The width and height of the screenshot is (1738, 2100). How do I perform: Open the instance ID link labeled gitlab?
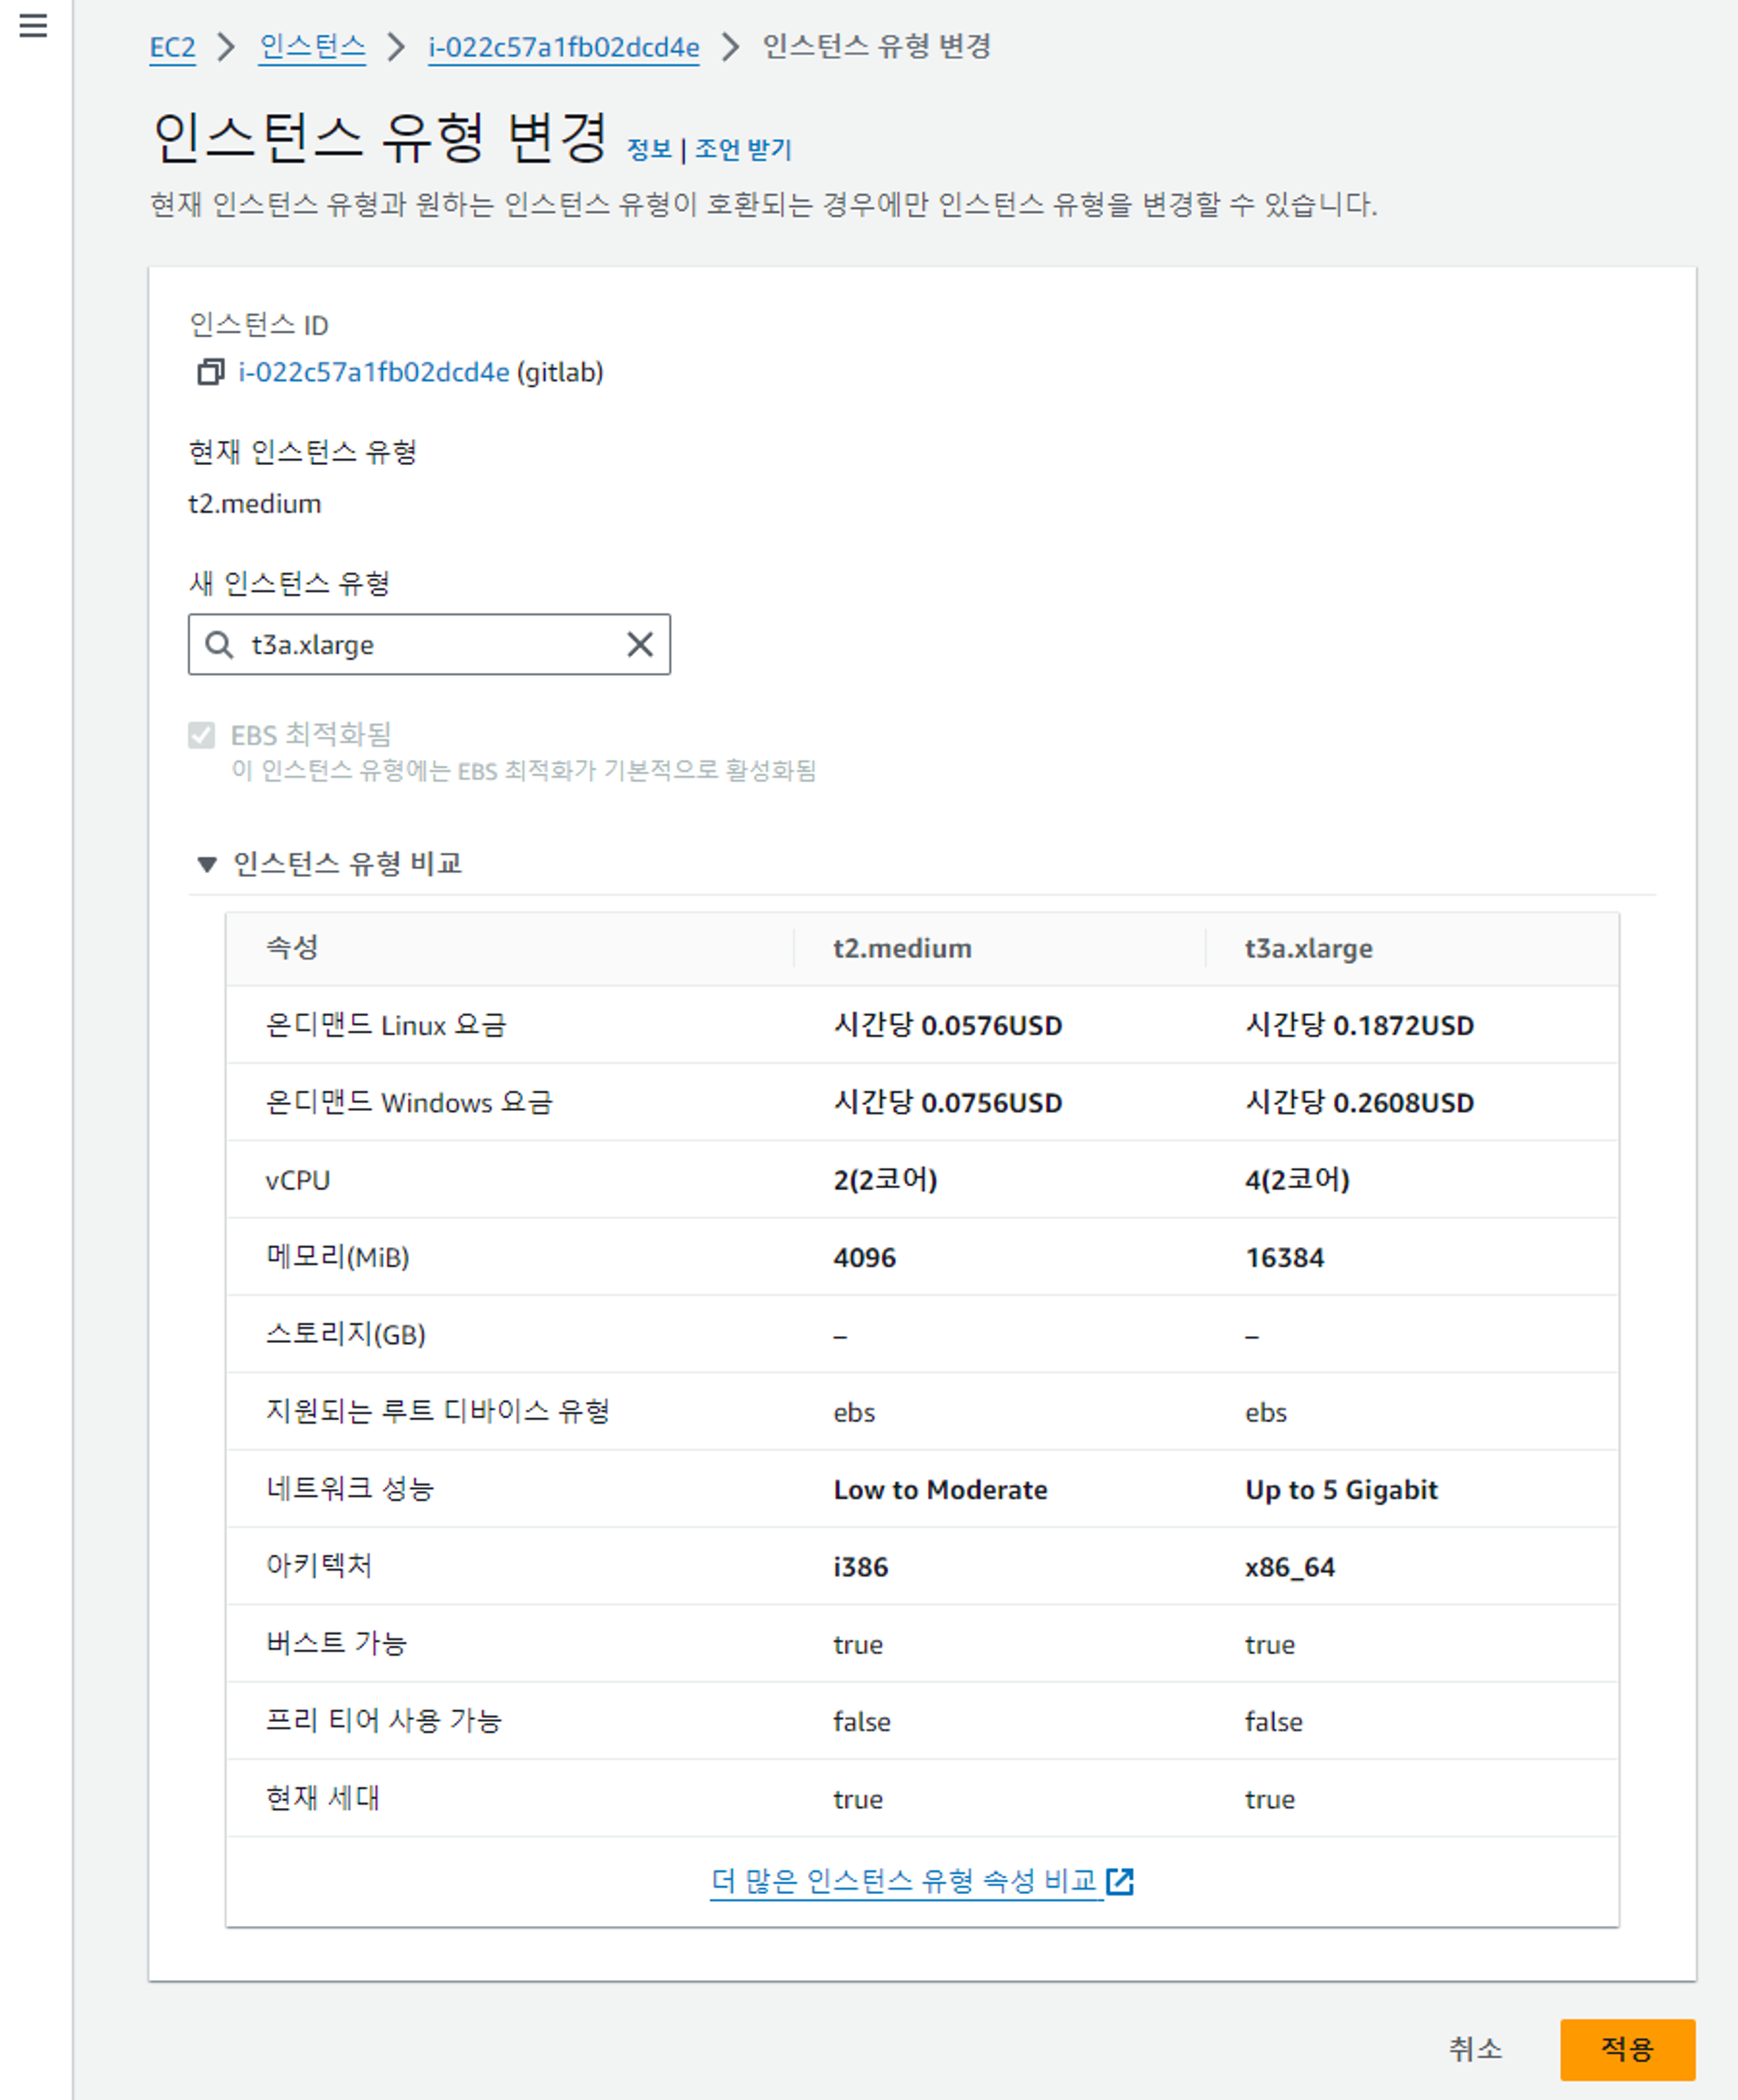(x=374, y=372)
